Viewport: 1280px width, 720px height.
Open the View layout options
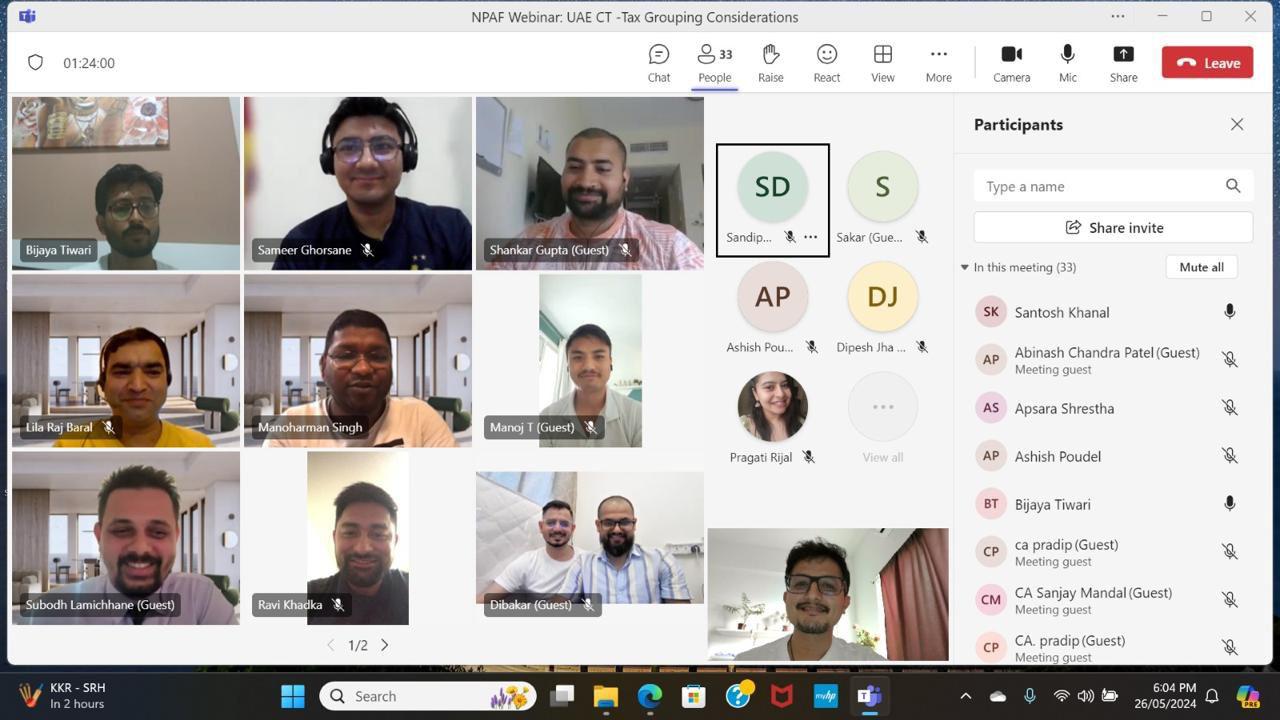882,63
